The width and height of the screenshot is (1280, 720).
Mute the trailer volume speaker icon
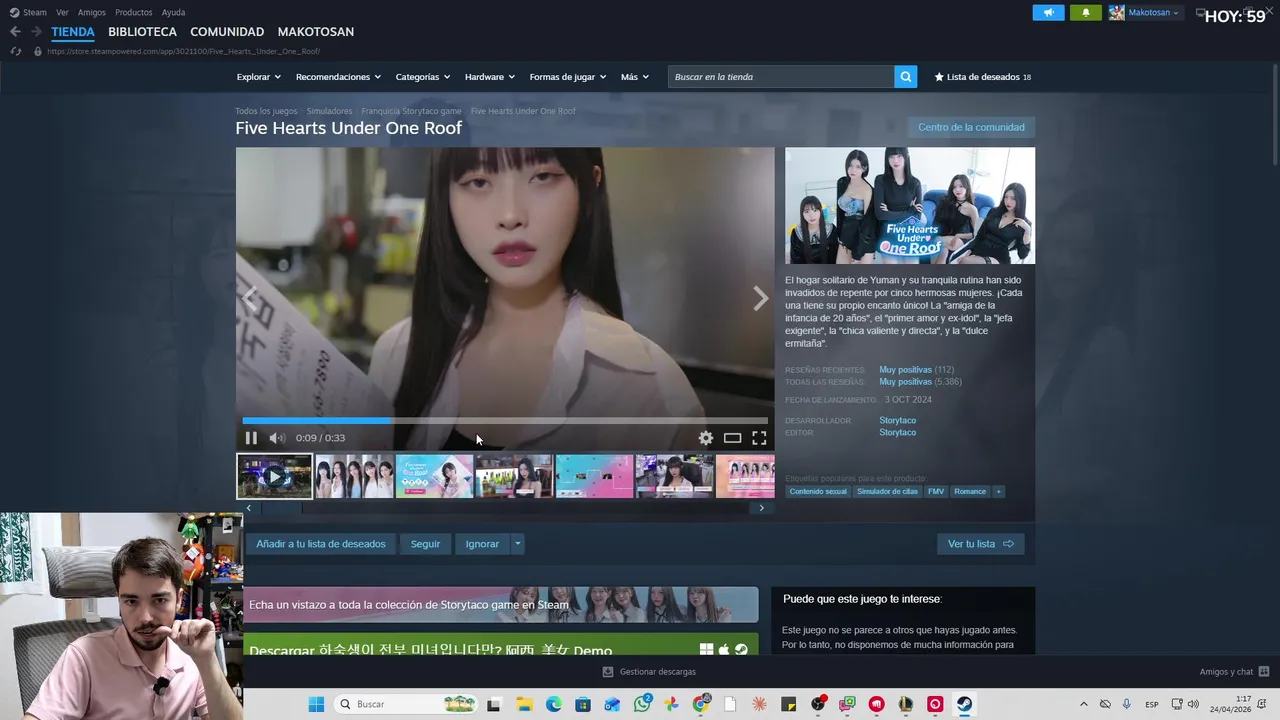point(277,438)
